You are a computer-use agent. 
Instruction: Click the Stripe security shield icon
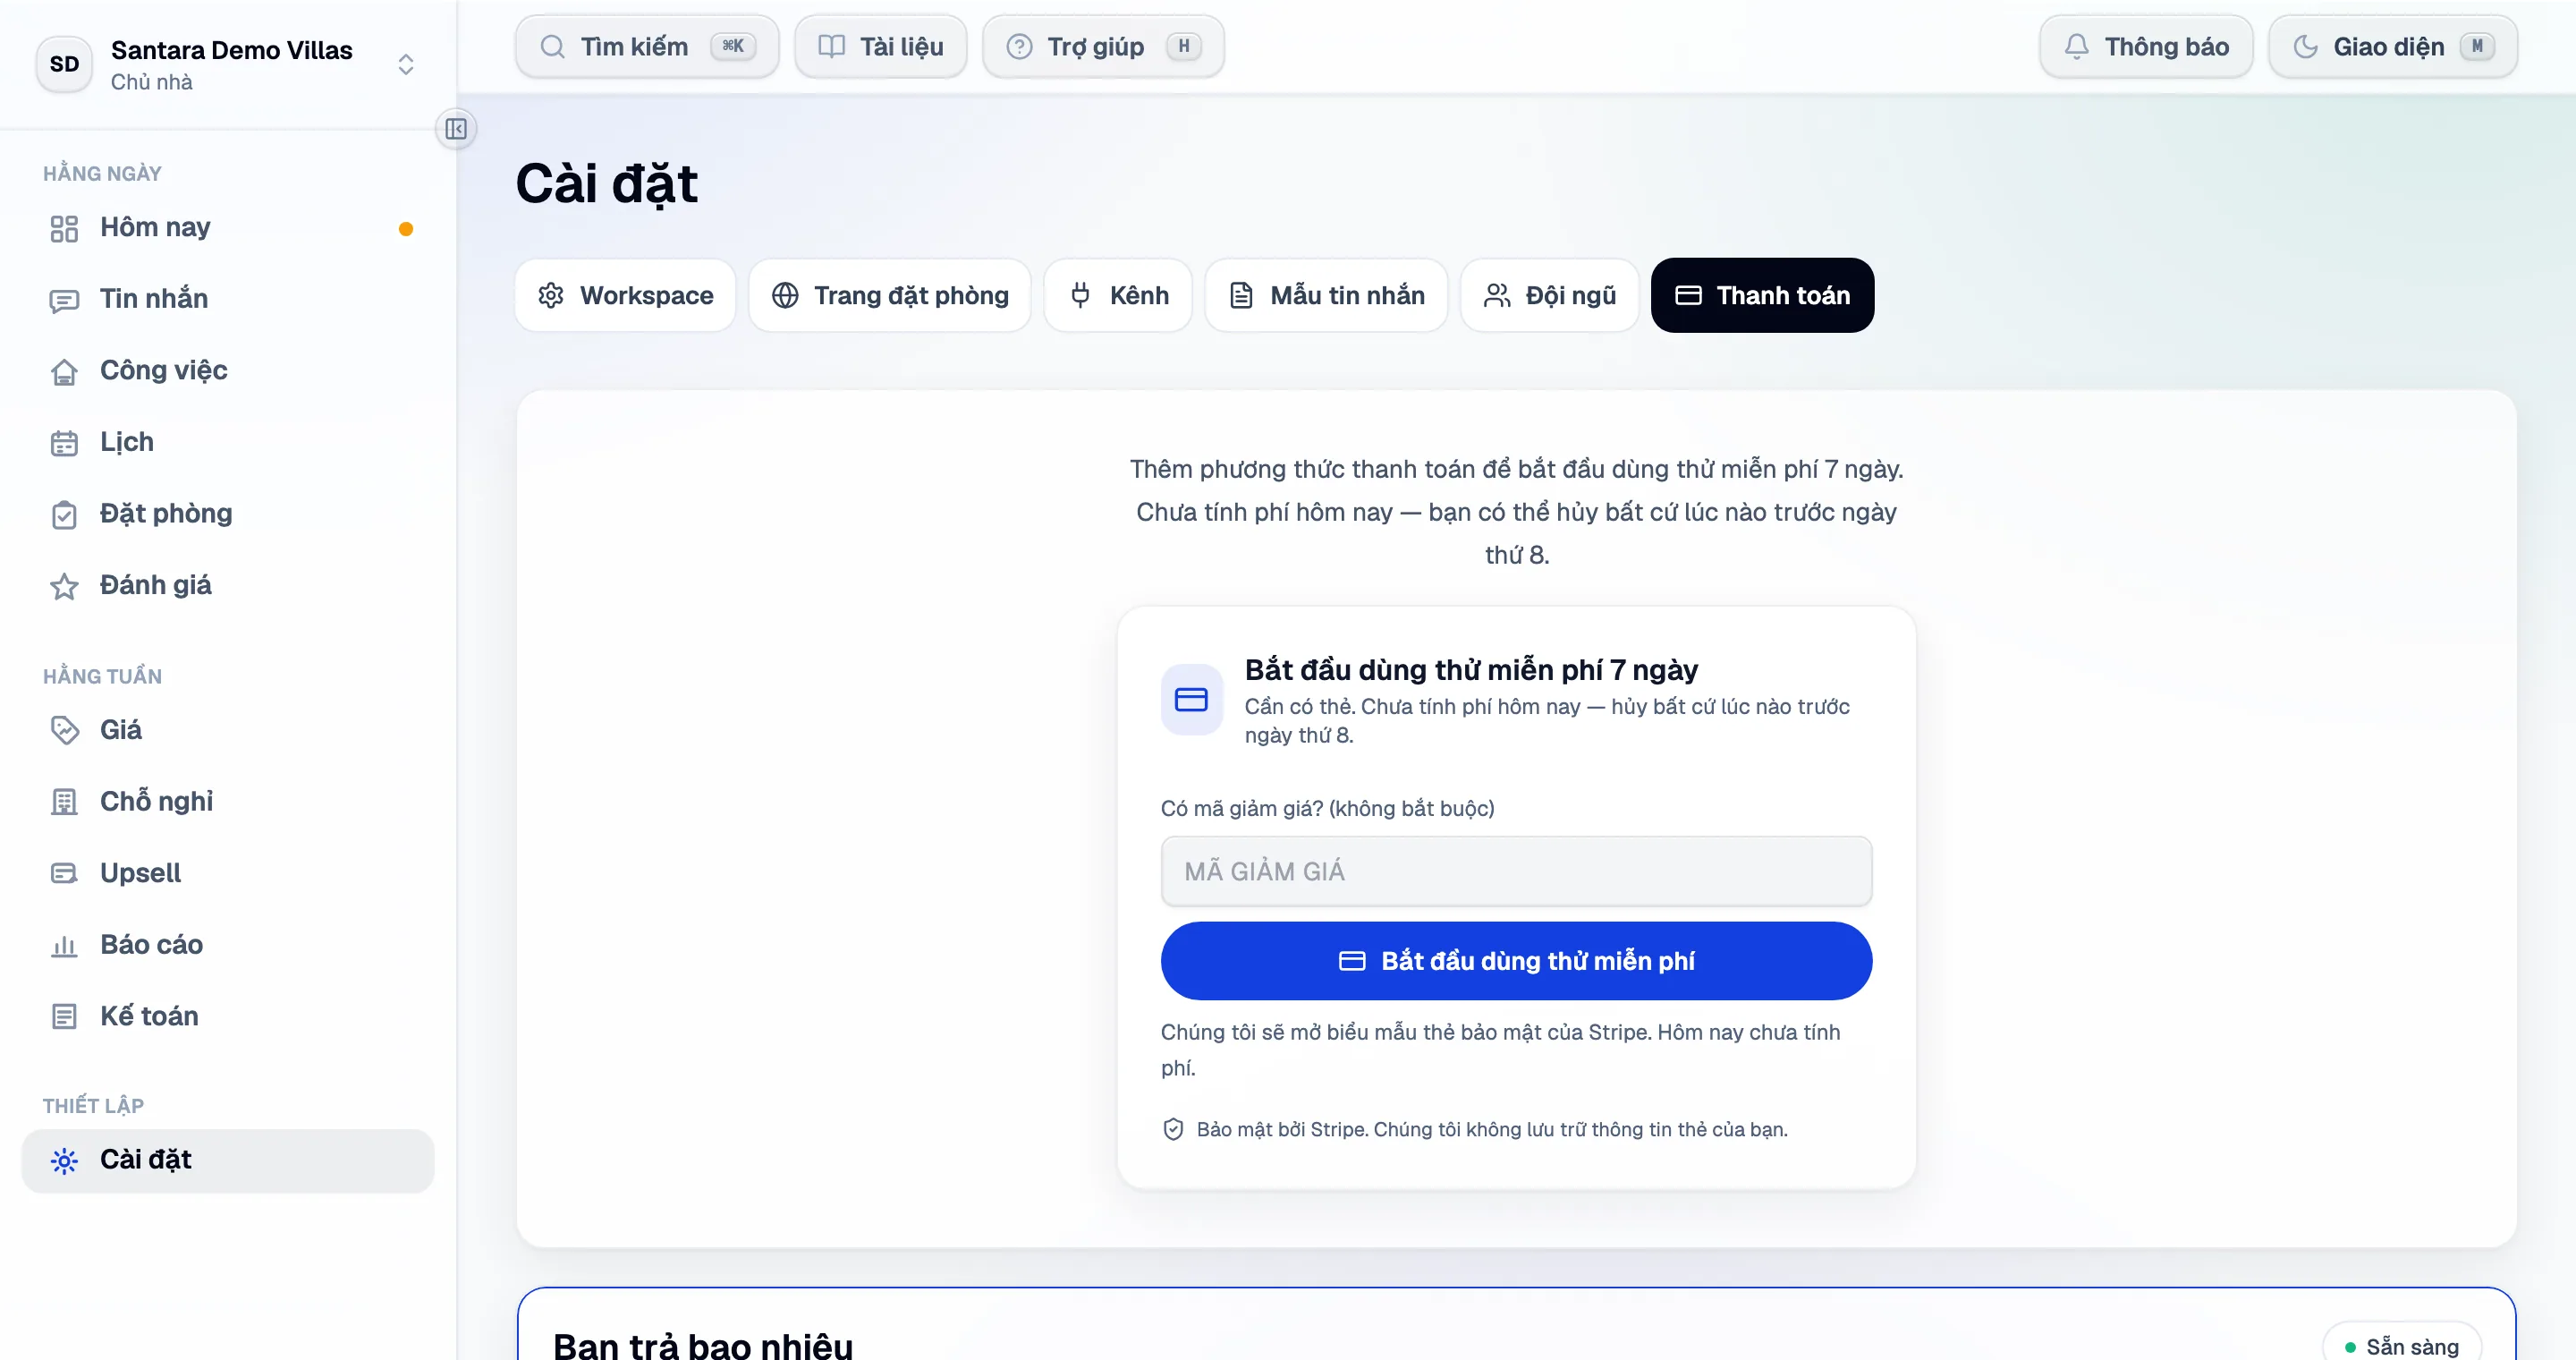(1174, 1129)
